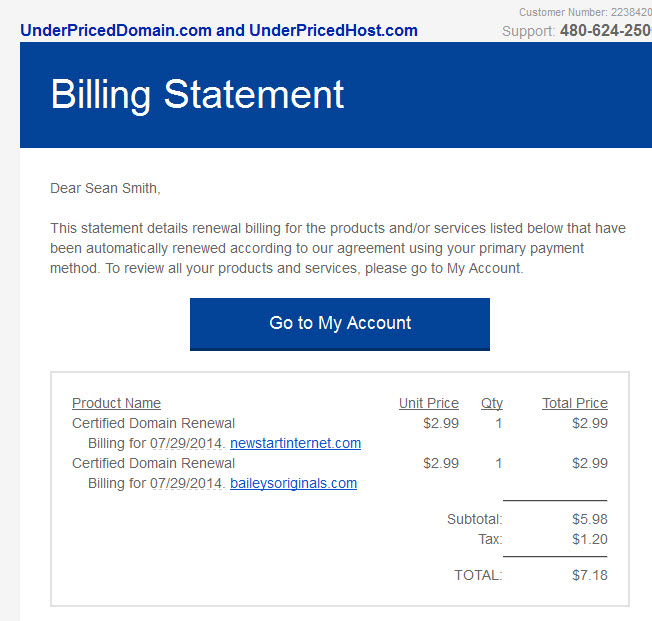Screen dimensions: 652x621
Task: Click the Go to My Account button
Action: (340, 324)
